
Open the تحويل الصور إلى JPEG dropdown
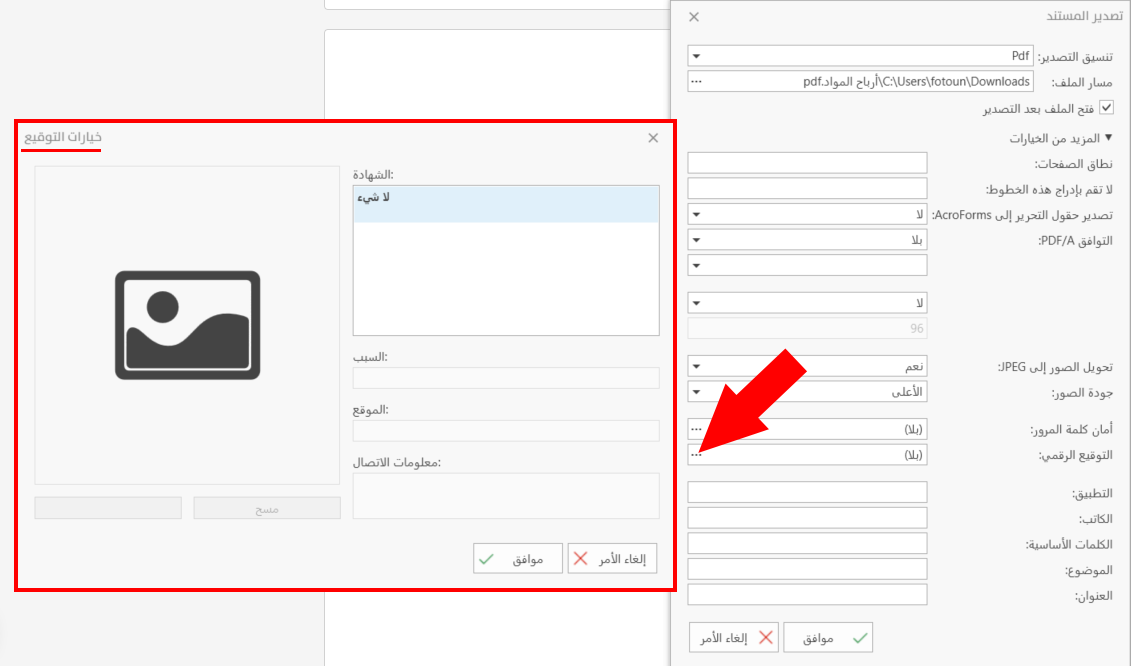click(x=806, y=366)
